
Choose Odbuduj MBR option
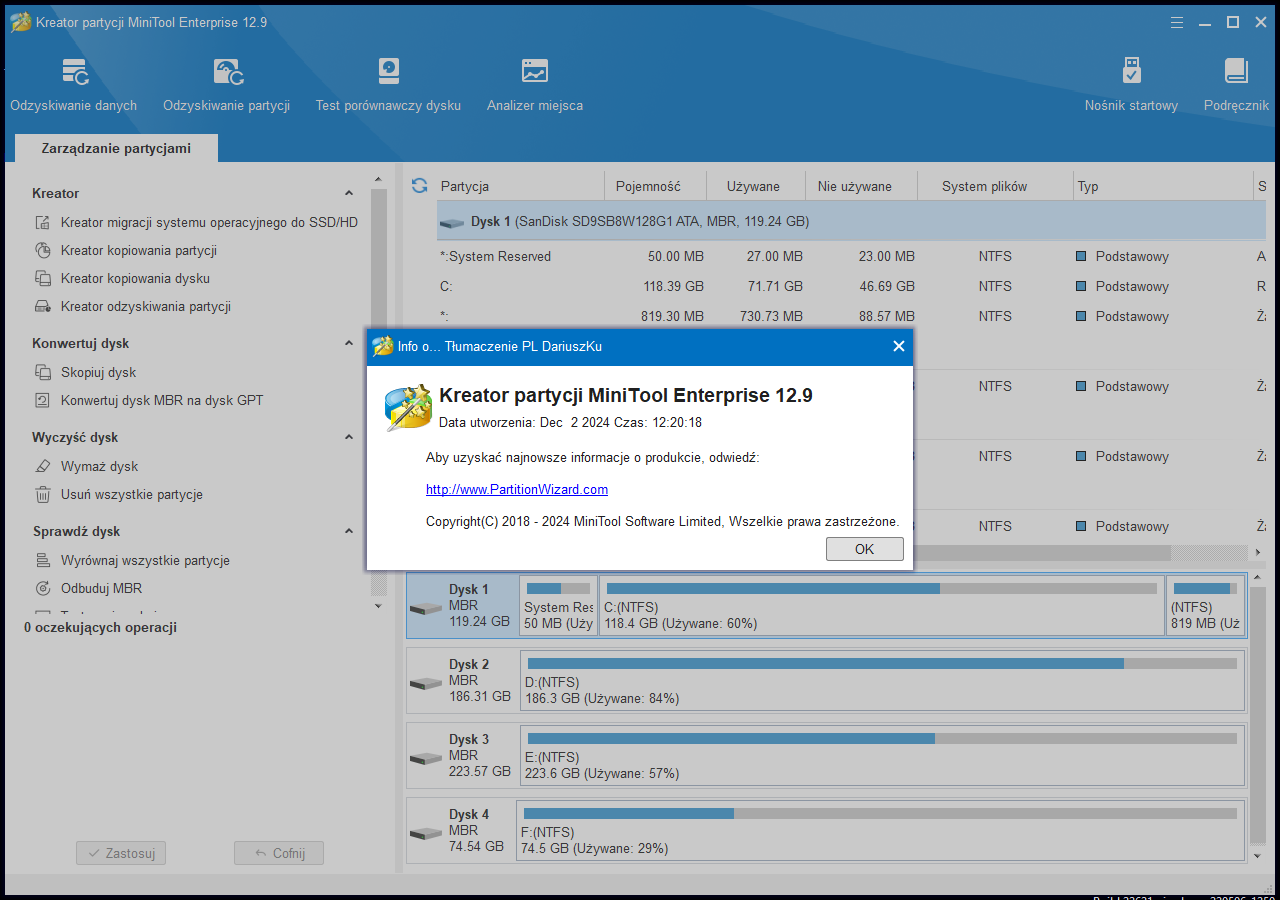point(88,589)
